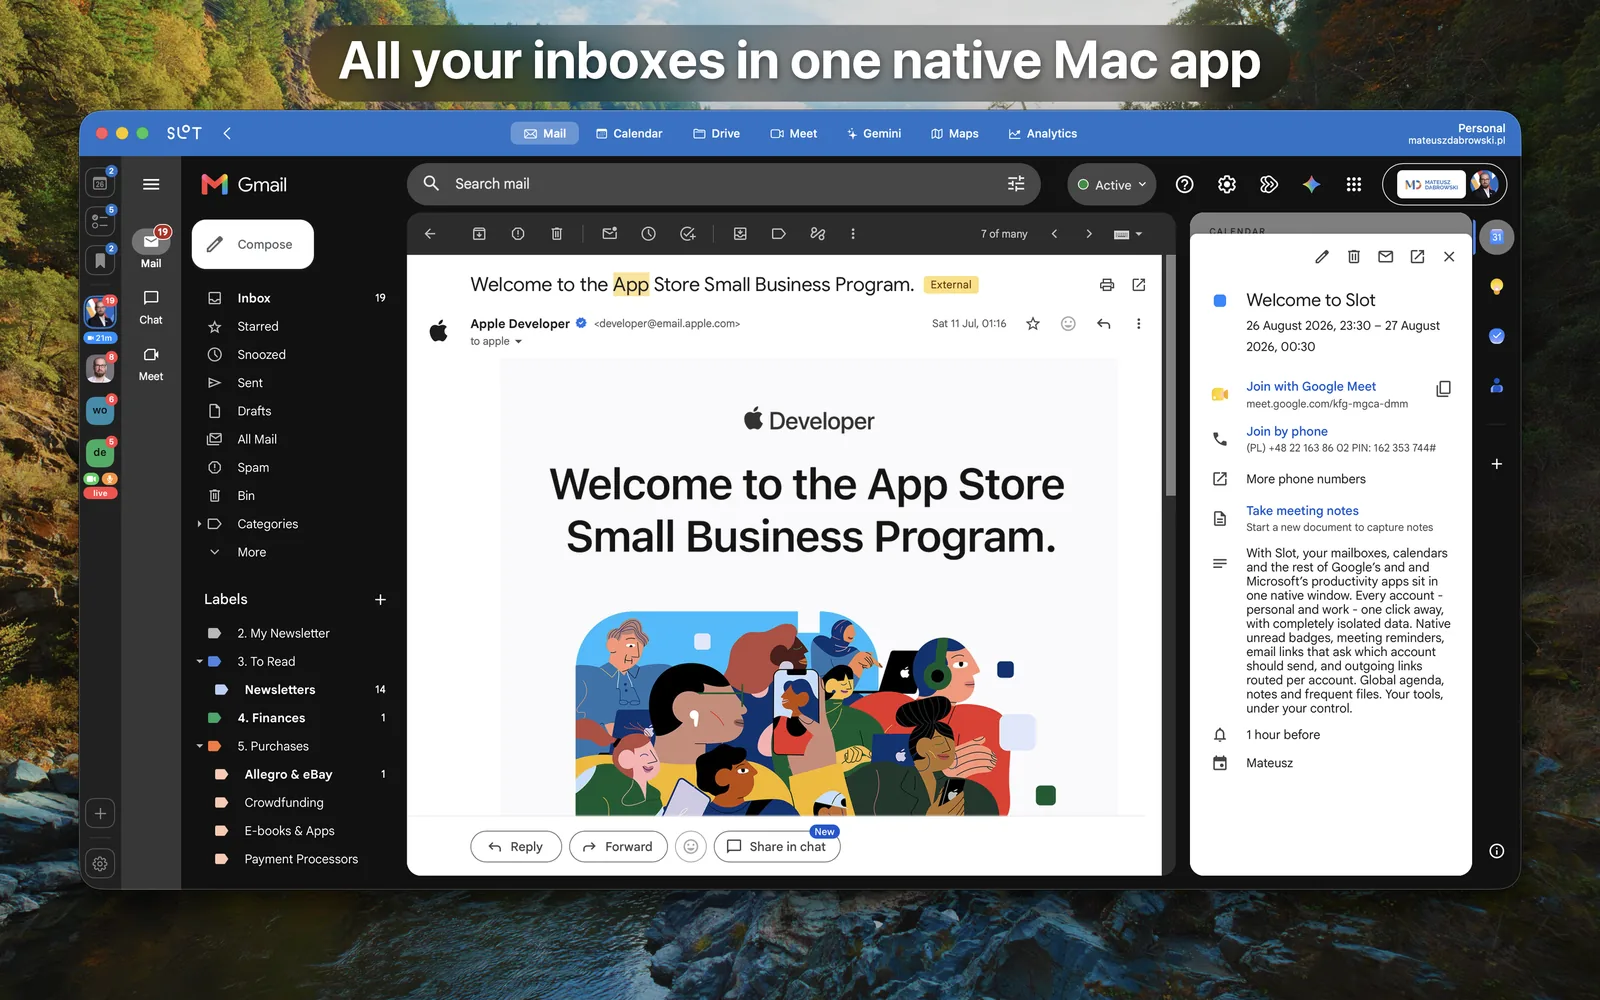The width and height of the screenshot is (1600, 1000).
Task: Collapse the 5. Purchases label
Action: (199, 746)
